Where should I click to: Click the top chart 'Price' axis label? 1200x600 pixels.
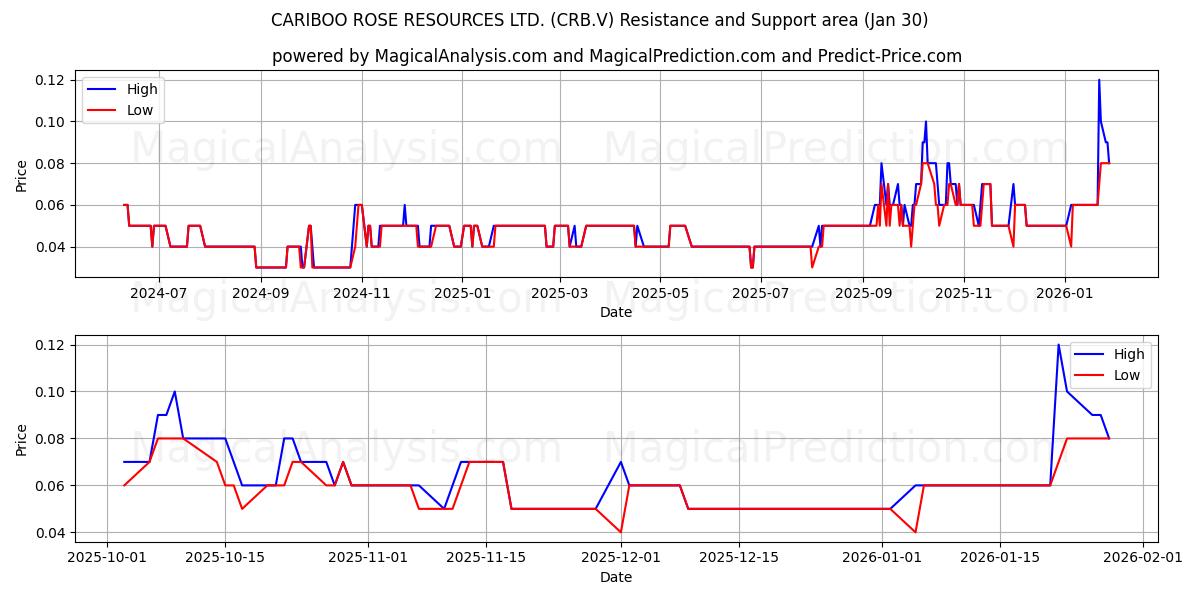pyautogui.click(x=22, y=174)
